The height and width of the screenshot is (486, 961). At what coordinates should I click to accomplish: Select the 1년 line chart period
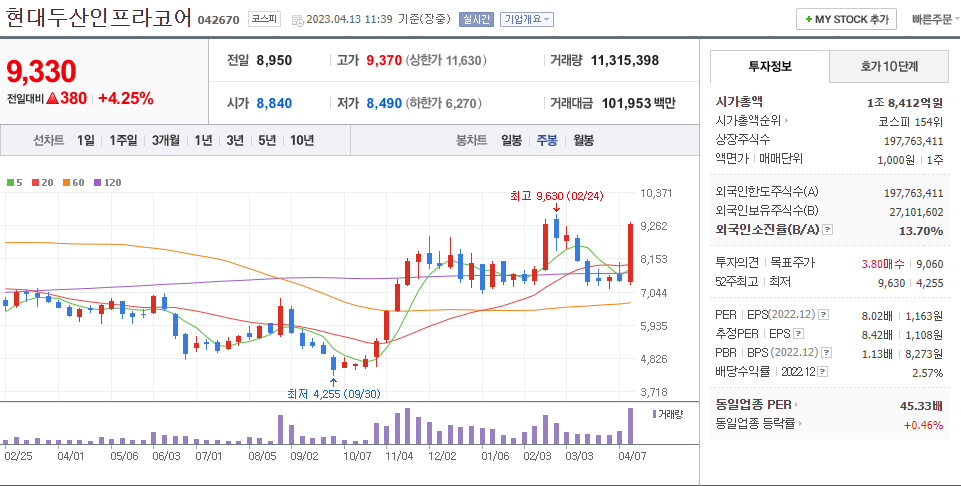(x=203, y=140)
